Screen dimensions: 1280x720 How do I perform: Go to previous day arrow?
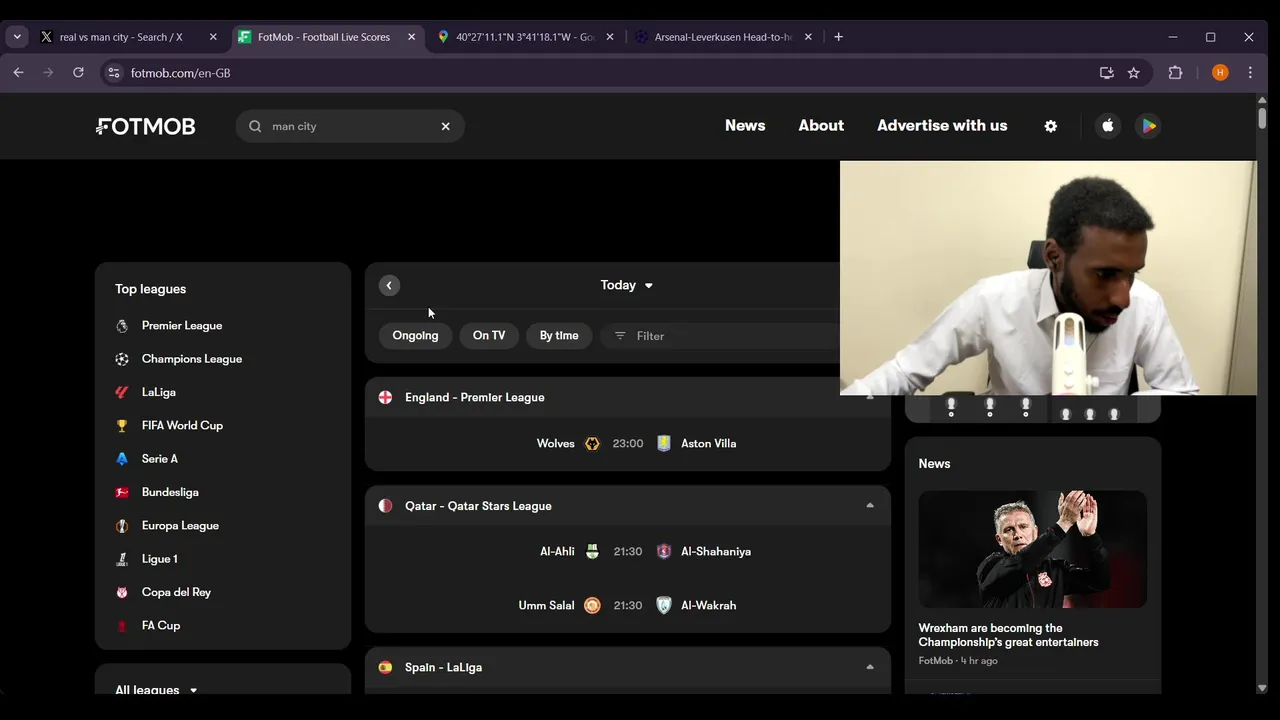click(389, 286)
